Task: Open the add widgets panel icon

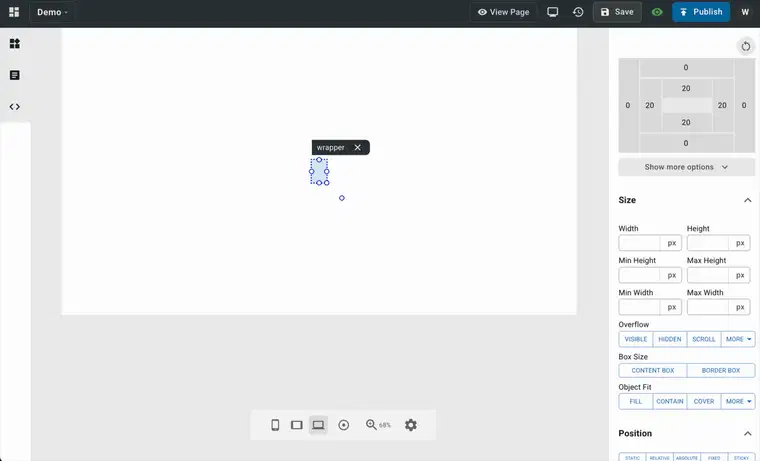Action: (x=15, y=44)
